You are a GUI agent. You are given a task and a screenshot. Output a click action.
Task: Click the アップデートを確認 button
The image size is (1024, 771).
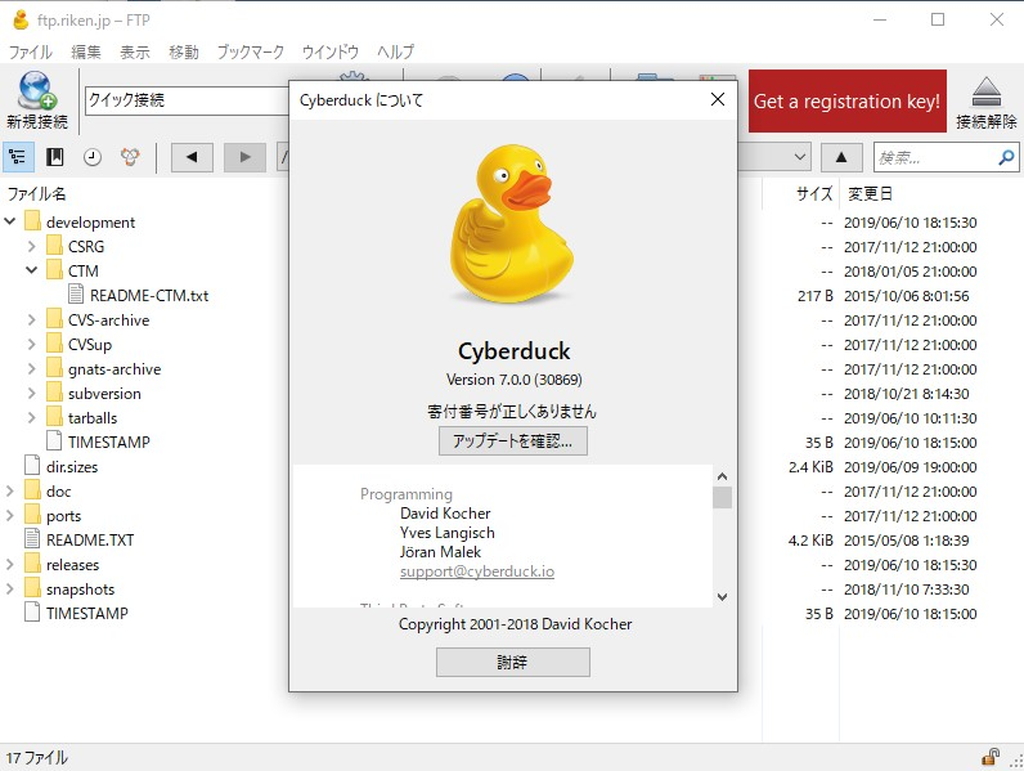point(512,441)
